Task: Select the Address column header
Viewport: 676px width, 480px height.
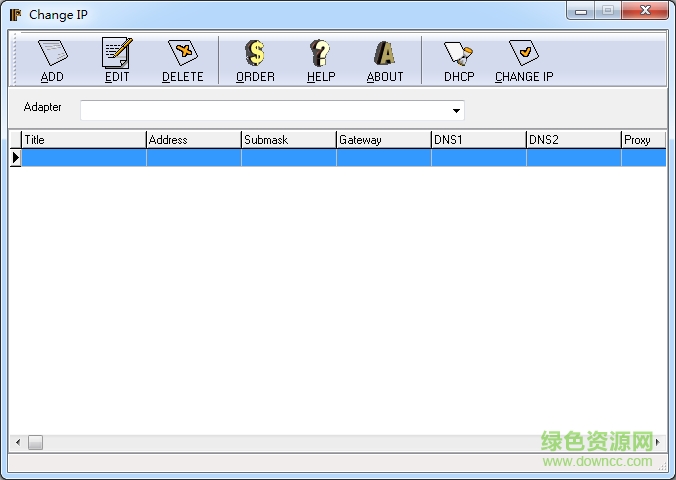Action: point(193,140)
